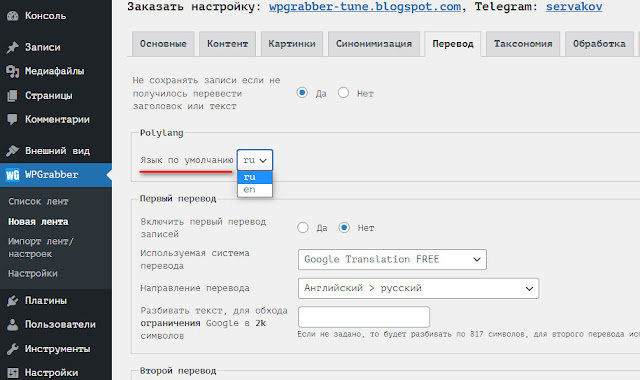Screen dimensions: 640x380
Task: Click the Инструменты wrench icon
Action: [x=13, y=349]
